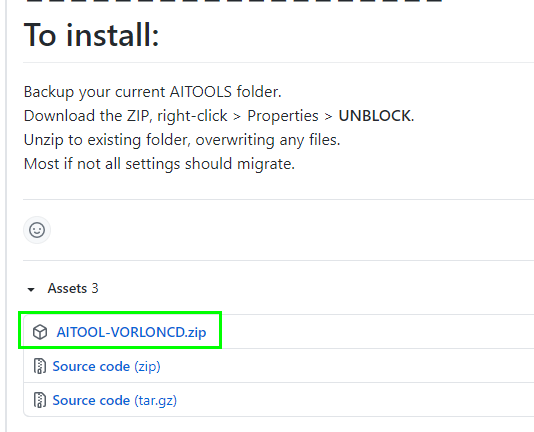Click the "(zip)" suffix after Source code
Viewport: 534px width, 432px height.
coord(147,367)
